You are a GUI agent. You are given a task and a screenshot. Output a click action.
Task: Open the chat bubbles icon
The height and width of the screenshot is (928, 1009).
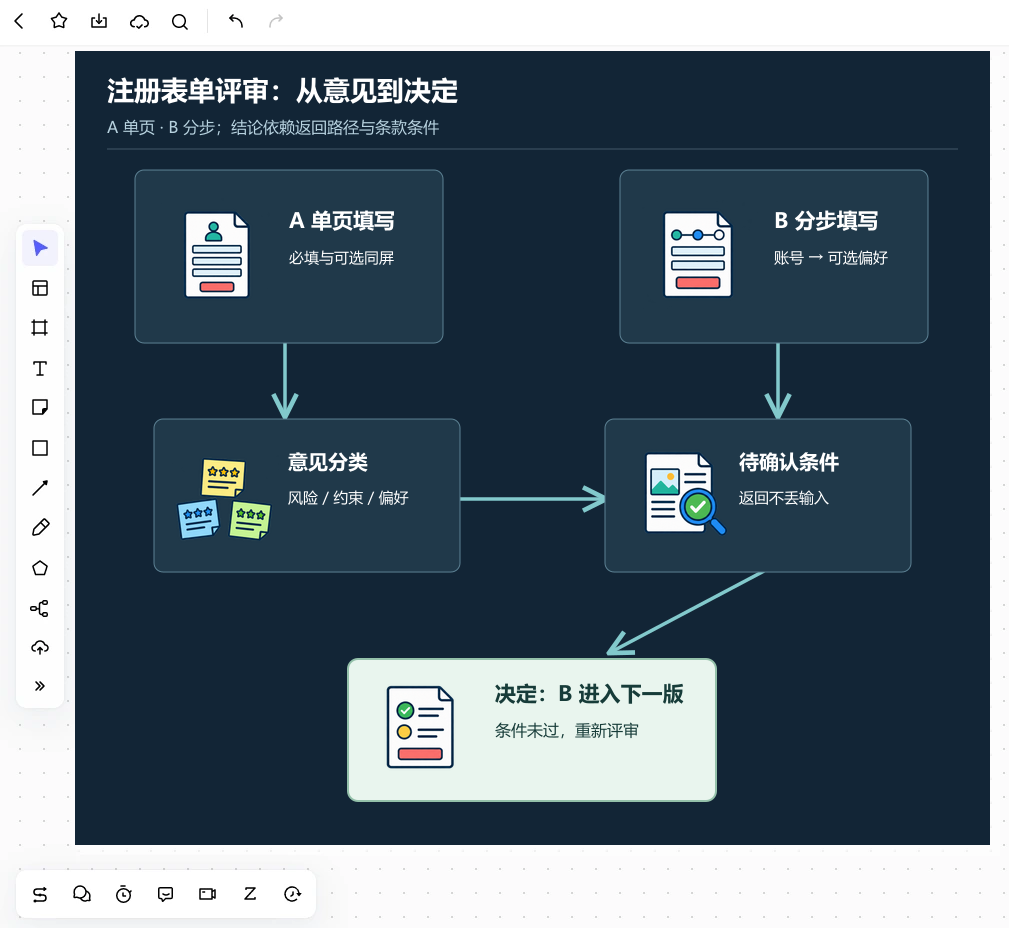pos(82,894)
